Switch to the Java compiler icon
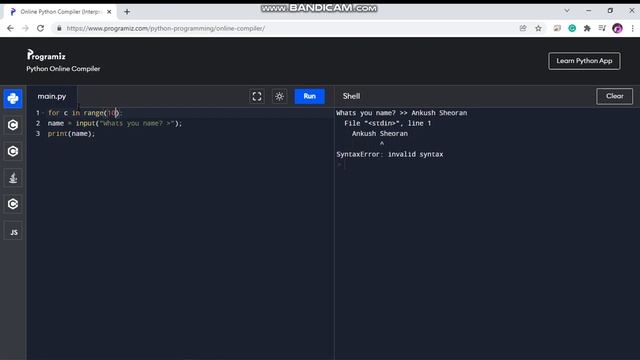The height and width of the screenshot is (360, 640). [13, 178]
